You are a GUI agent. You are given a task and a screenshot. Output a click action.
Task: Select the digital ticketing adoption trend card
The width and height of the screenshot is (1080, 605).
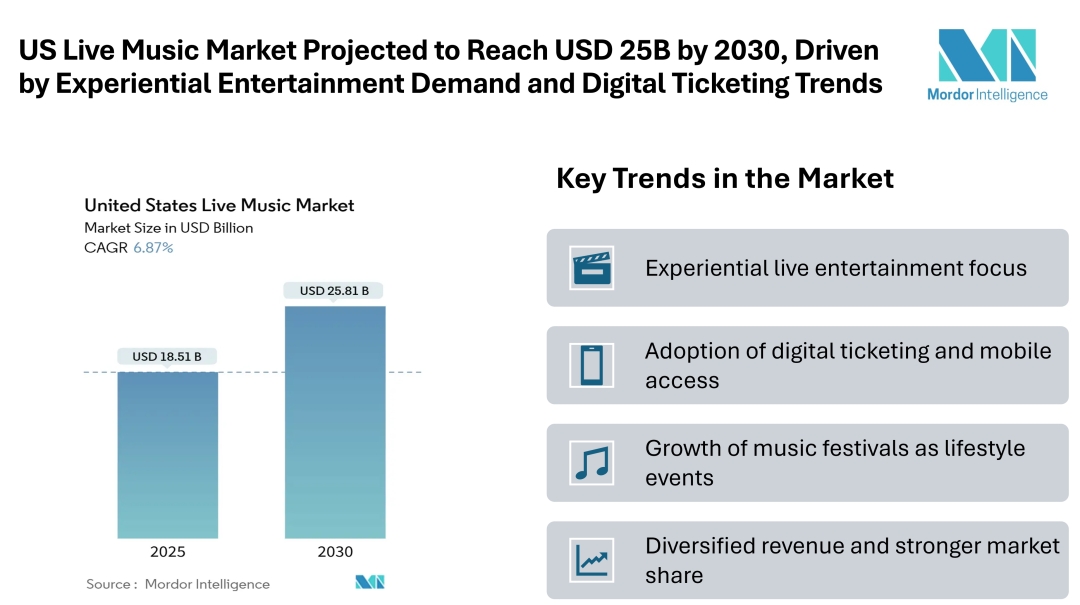click(x=806, y=364)
